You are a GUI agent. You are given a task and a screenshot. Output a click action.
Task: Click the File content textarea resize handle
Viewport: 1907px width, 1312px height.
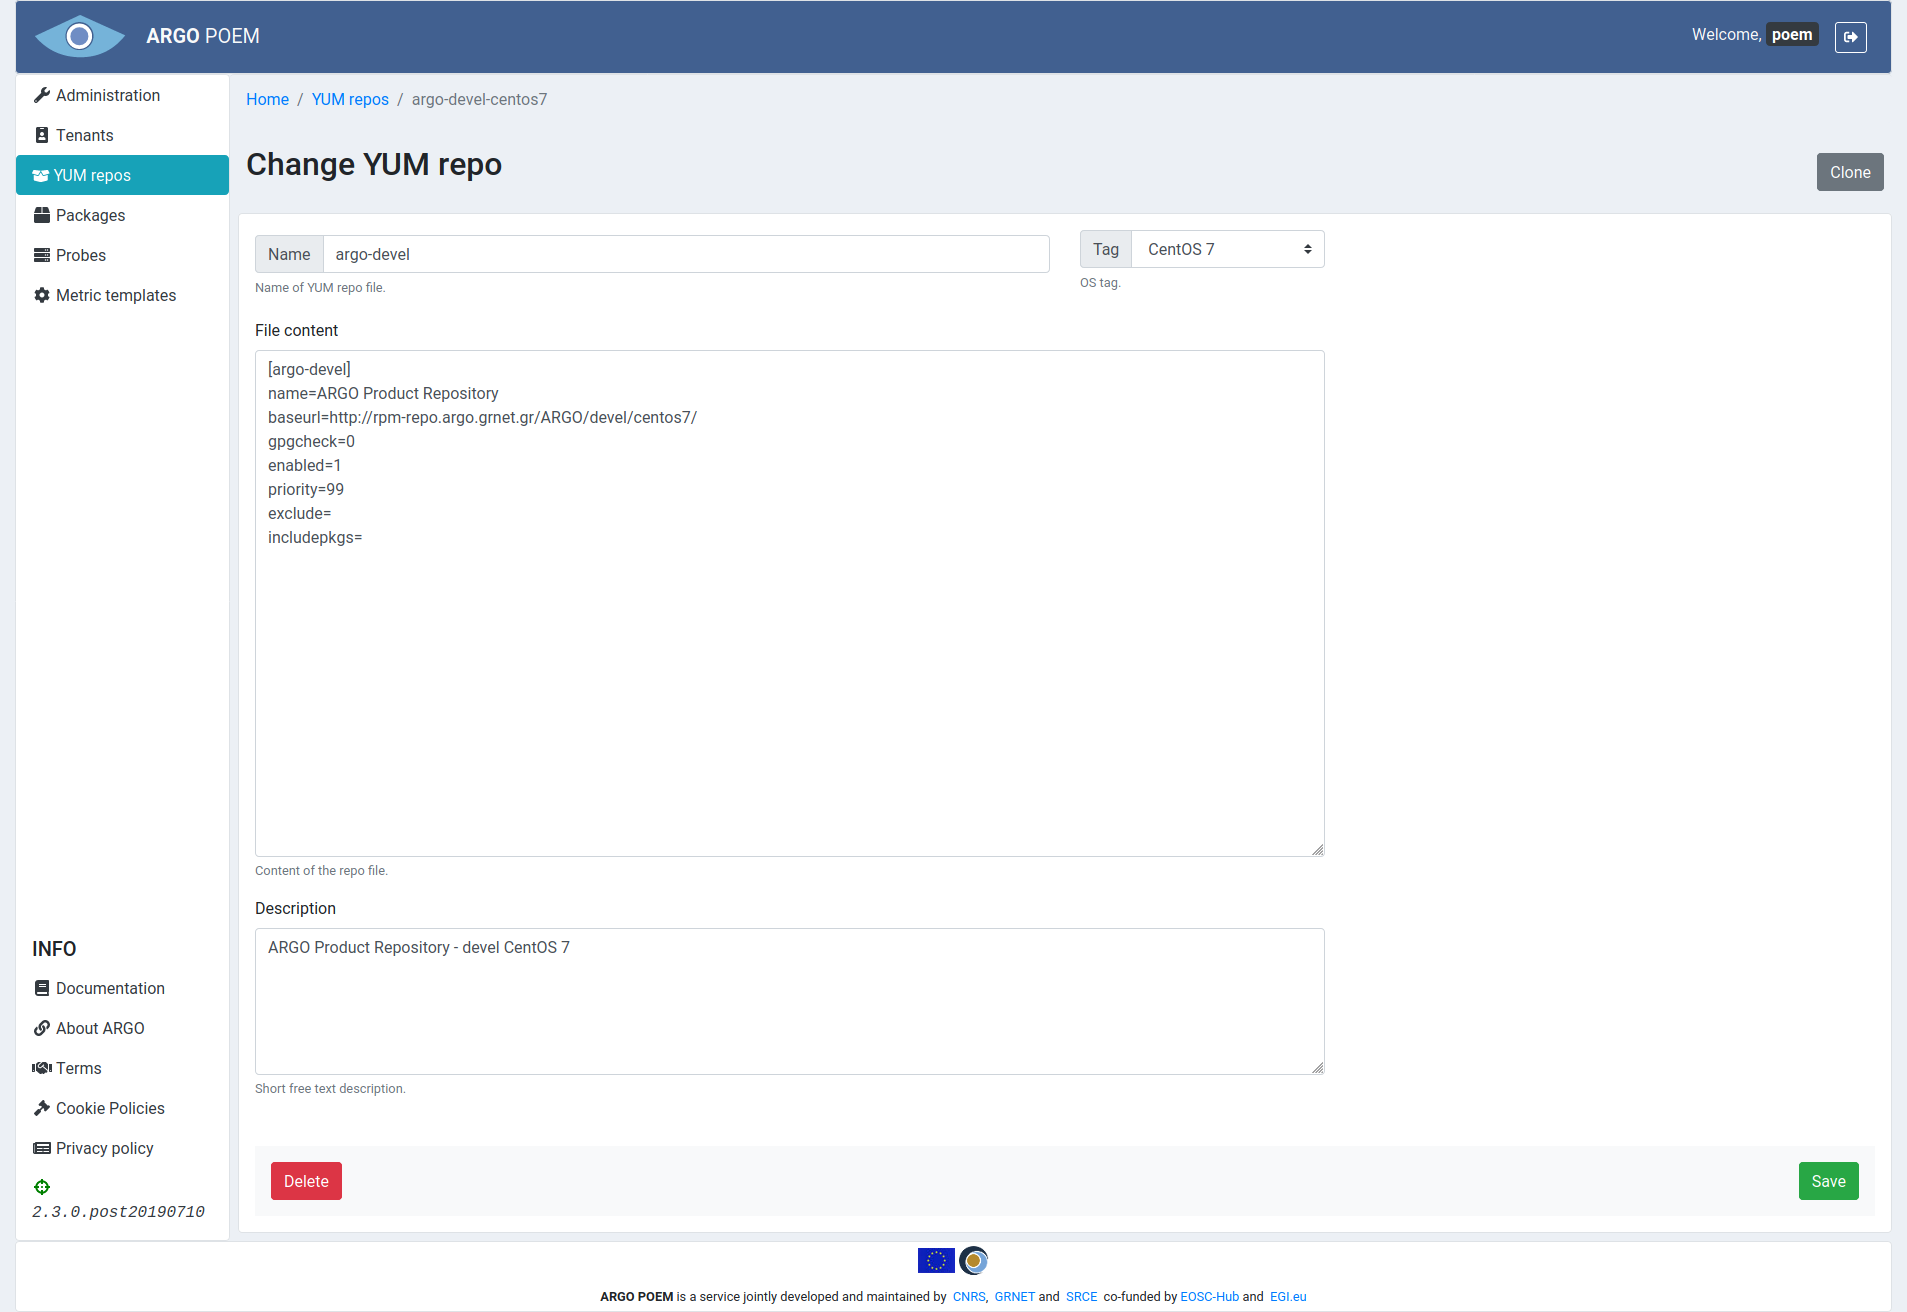pos(1317,849)
